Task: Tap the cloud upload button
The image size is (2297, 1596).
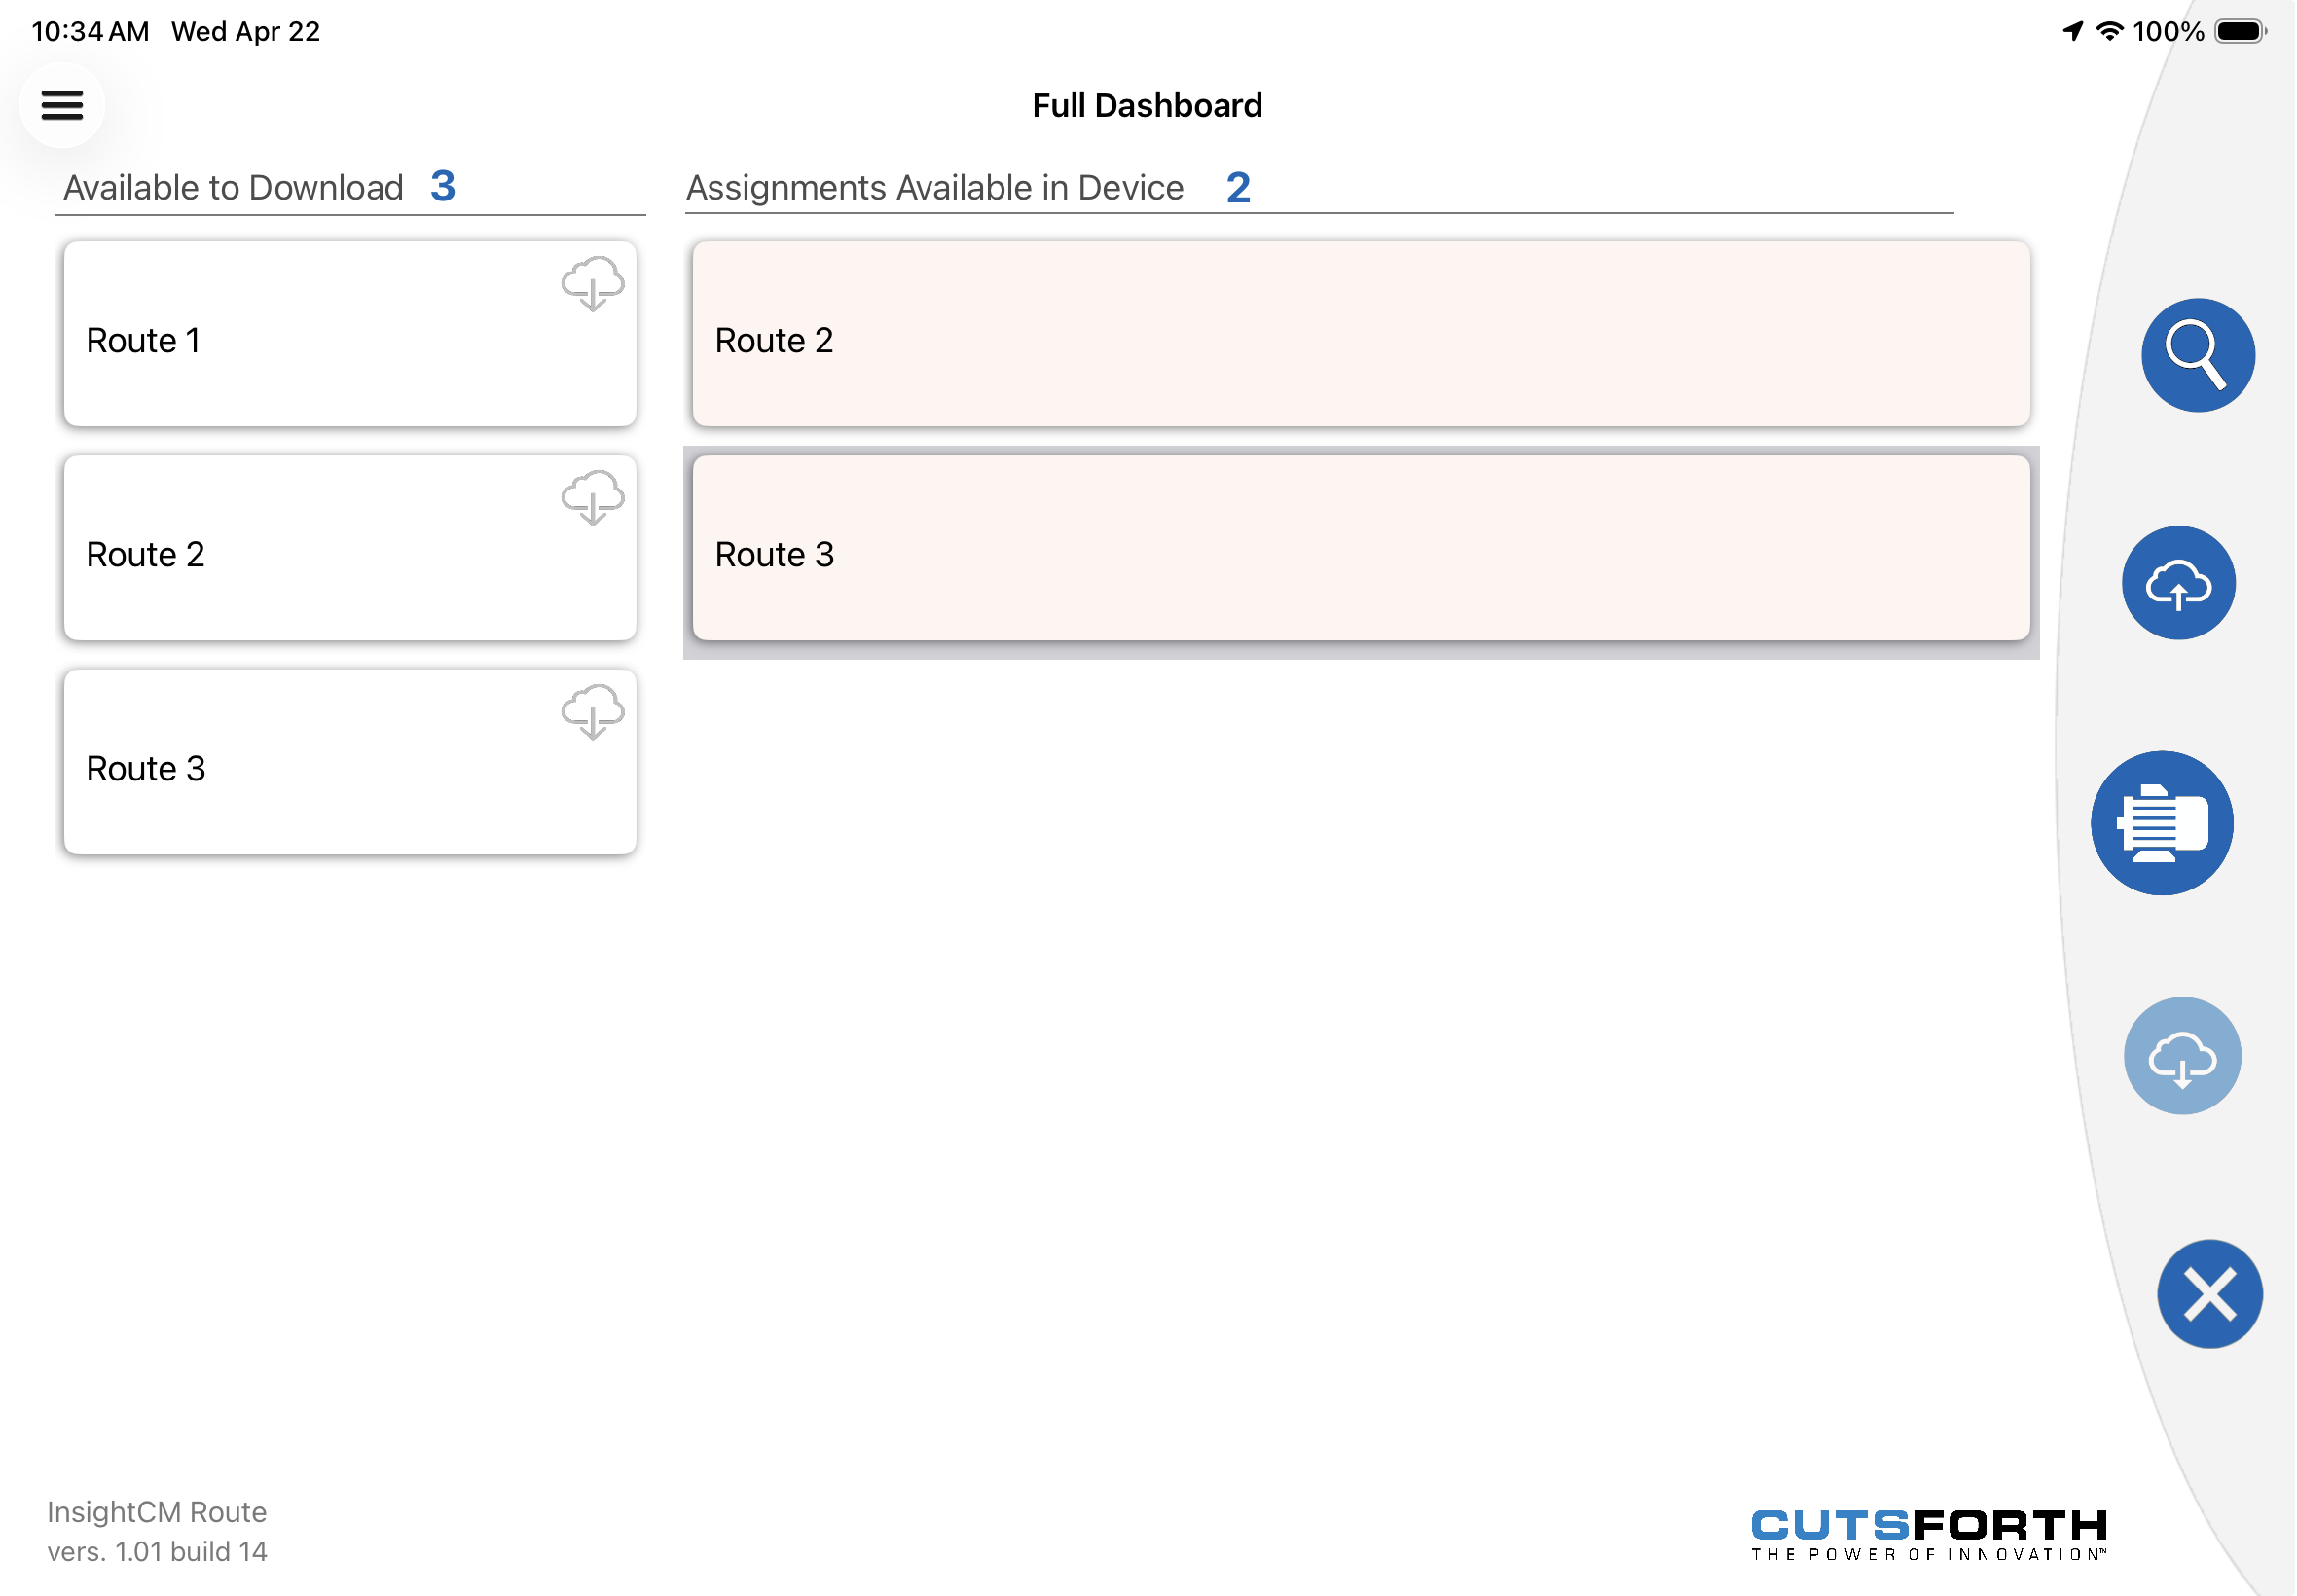Action: click(2178, 583)
